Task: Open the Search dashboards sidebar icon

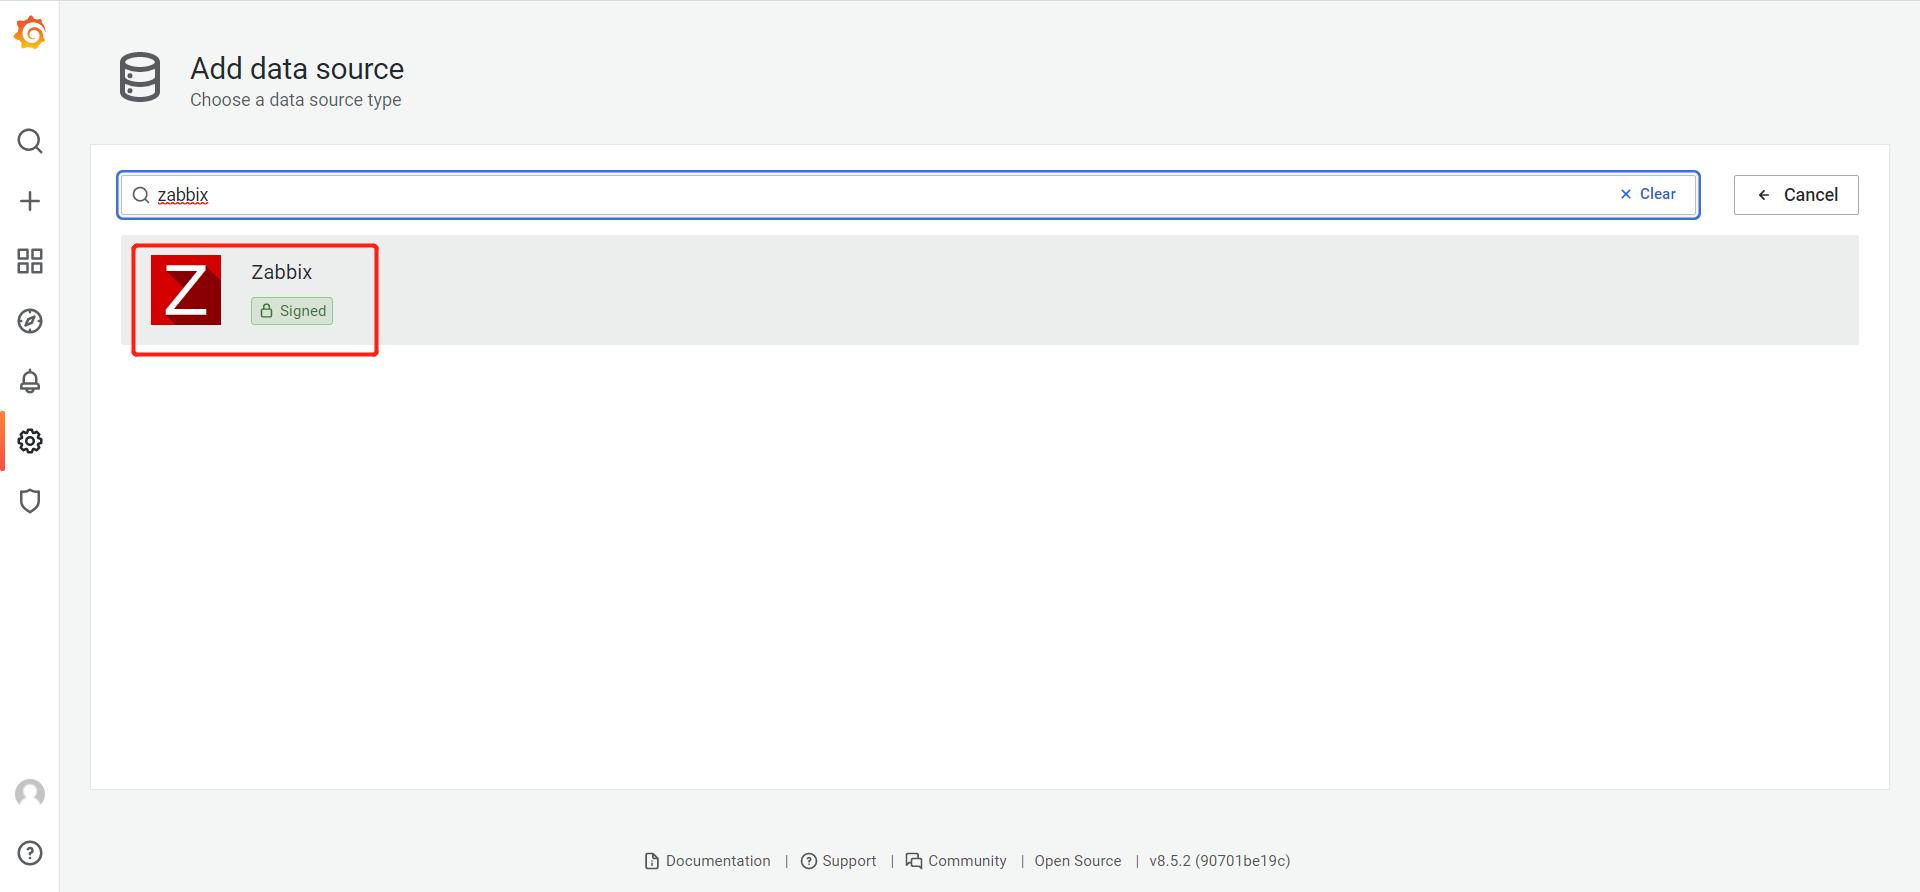Action: [30, 141]
